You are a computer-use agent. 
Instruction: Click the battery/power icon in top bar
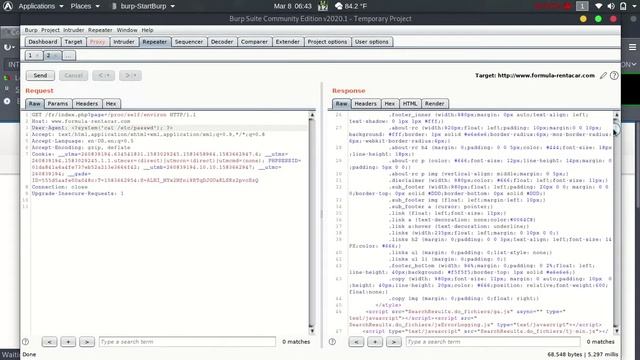click(623, 6)
